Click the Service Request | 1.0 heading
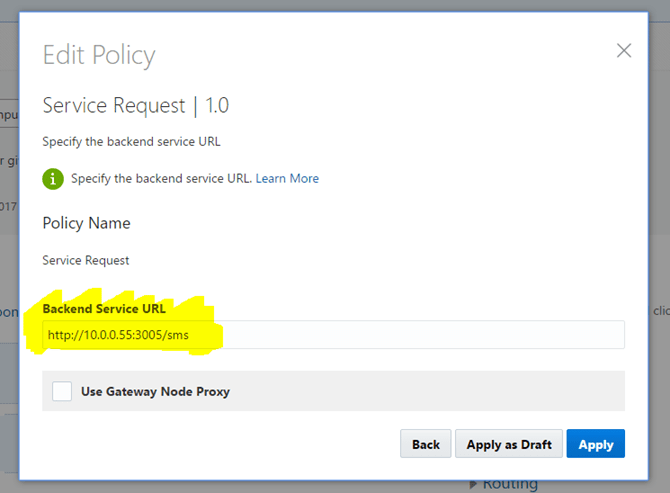 (x=136, y=105)
